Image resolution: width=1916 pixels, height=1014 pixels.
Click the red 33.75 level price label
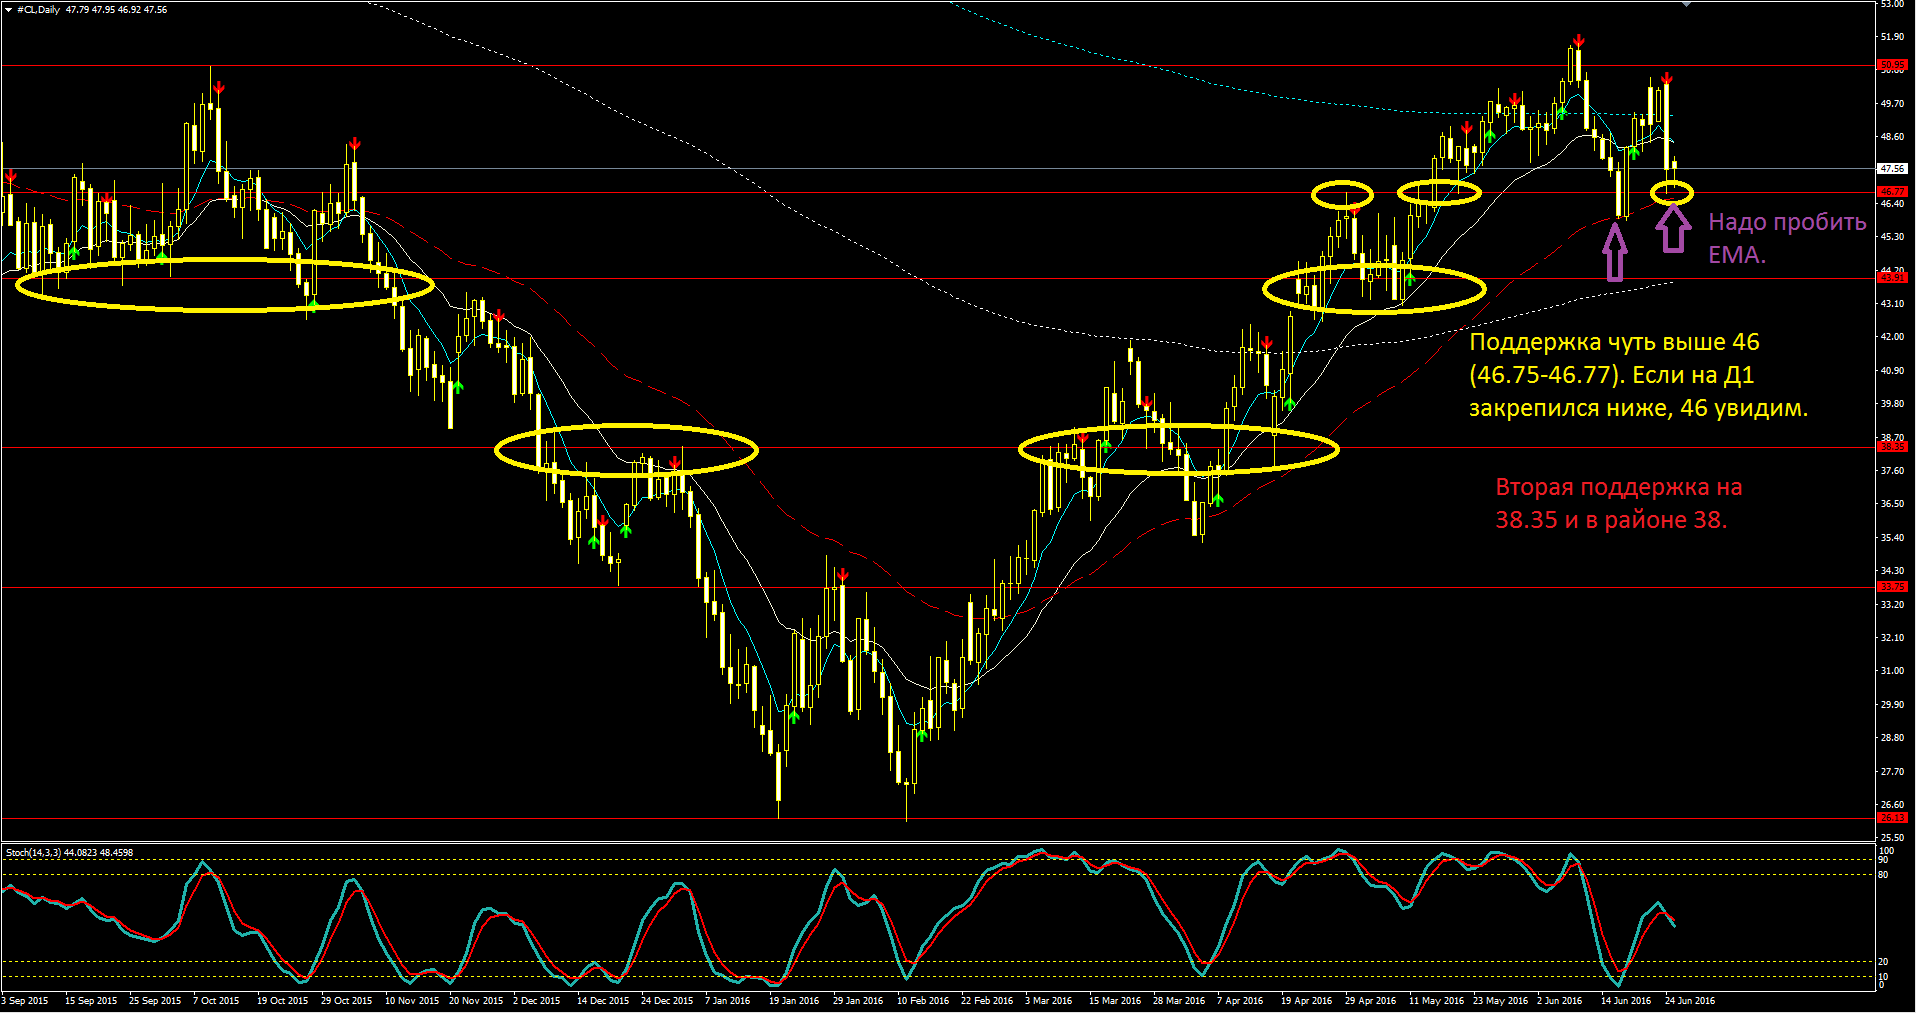point(1892,587)
